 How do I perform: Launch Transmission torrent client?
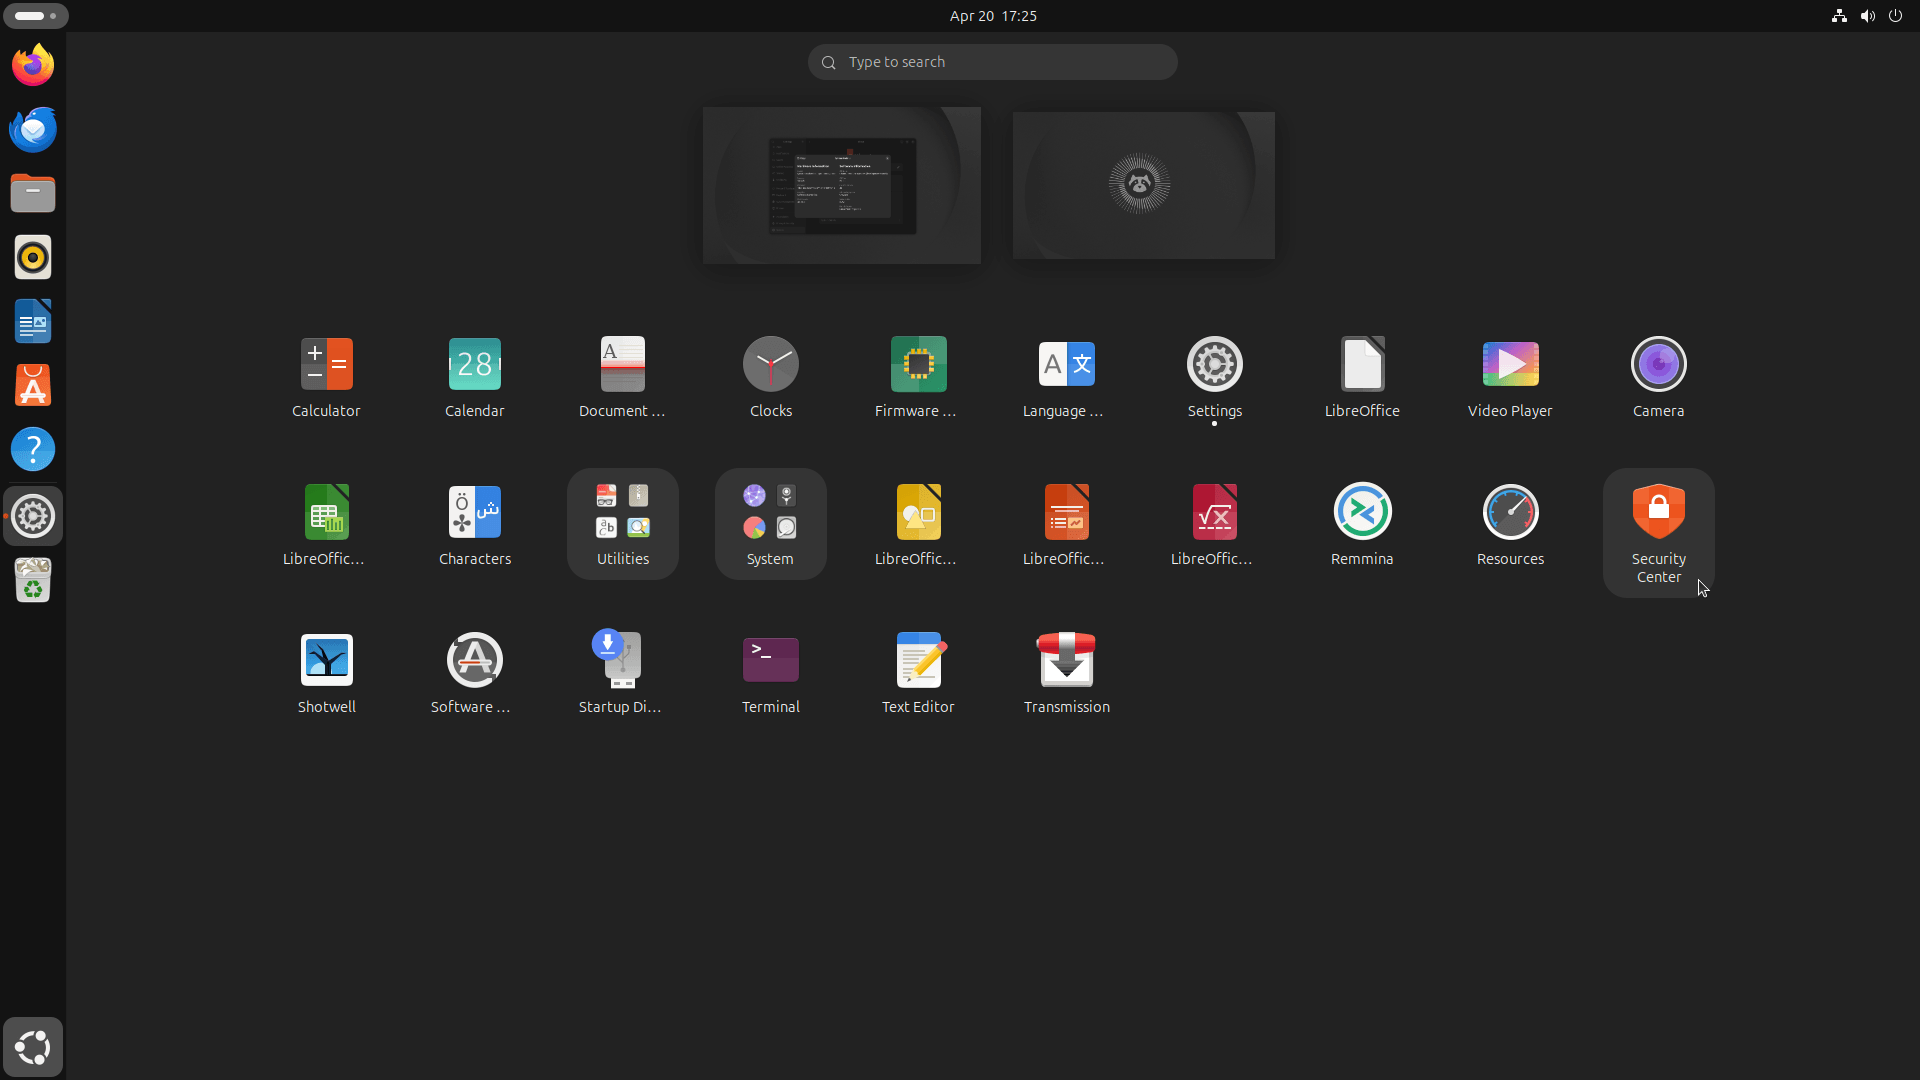point(1066,659)
